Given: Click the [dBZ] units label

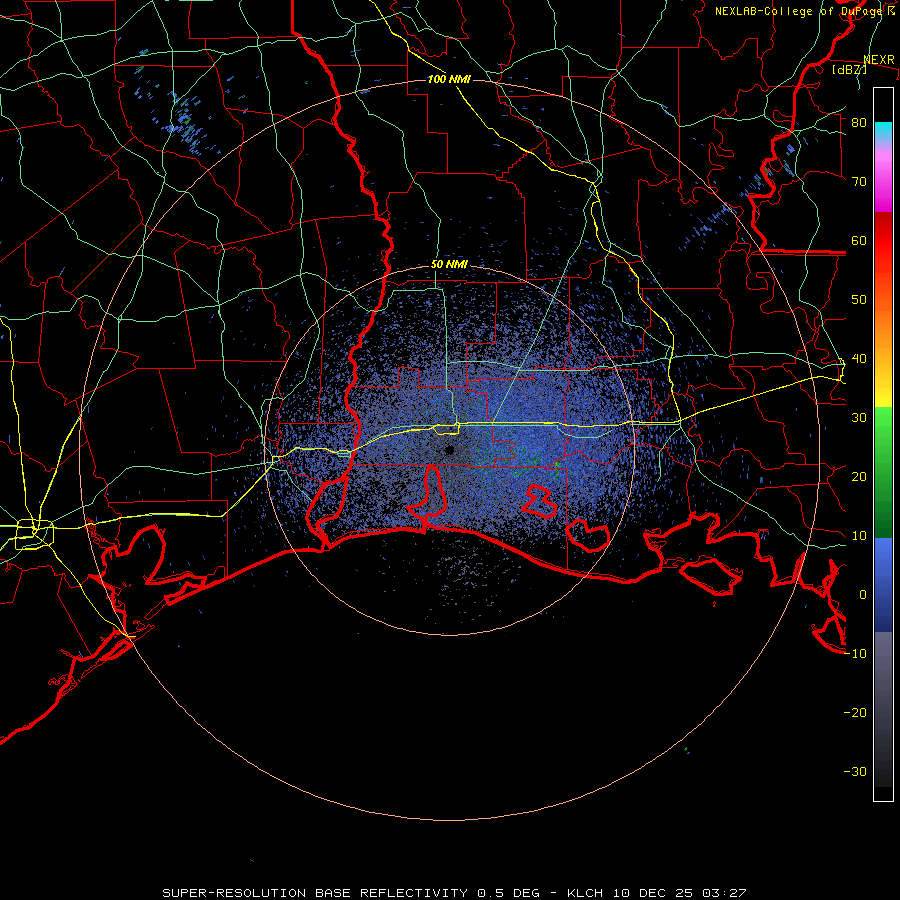Looking at the screenshot, I should tap(849, 69).
